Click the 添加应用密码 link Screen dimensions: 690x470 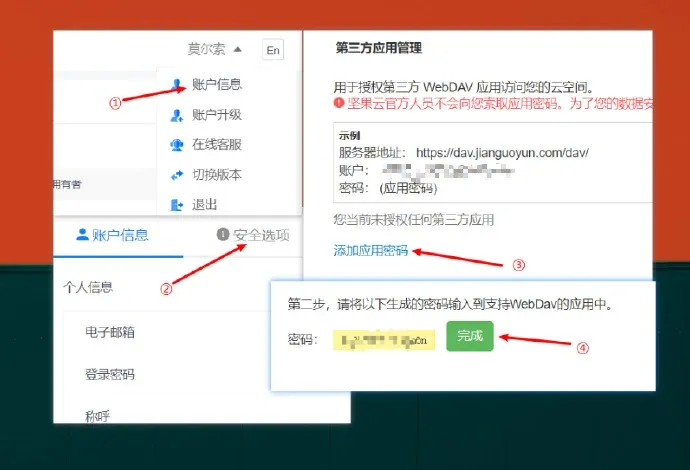[x=370, y=250]
